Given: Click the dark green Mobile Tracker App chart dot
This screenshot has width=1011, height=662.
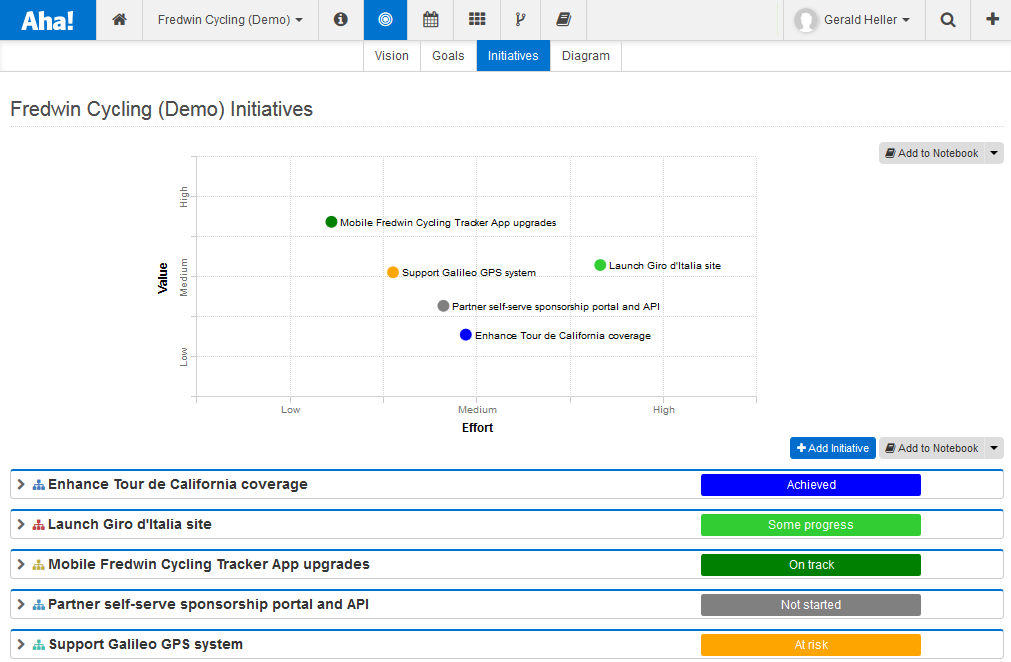Looking at the screenshot, I should click(x=331, y=222).
